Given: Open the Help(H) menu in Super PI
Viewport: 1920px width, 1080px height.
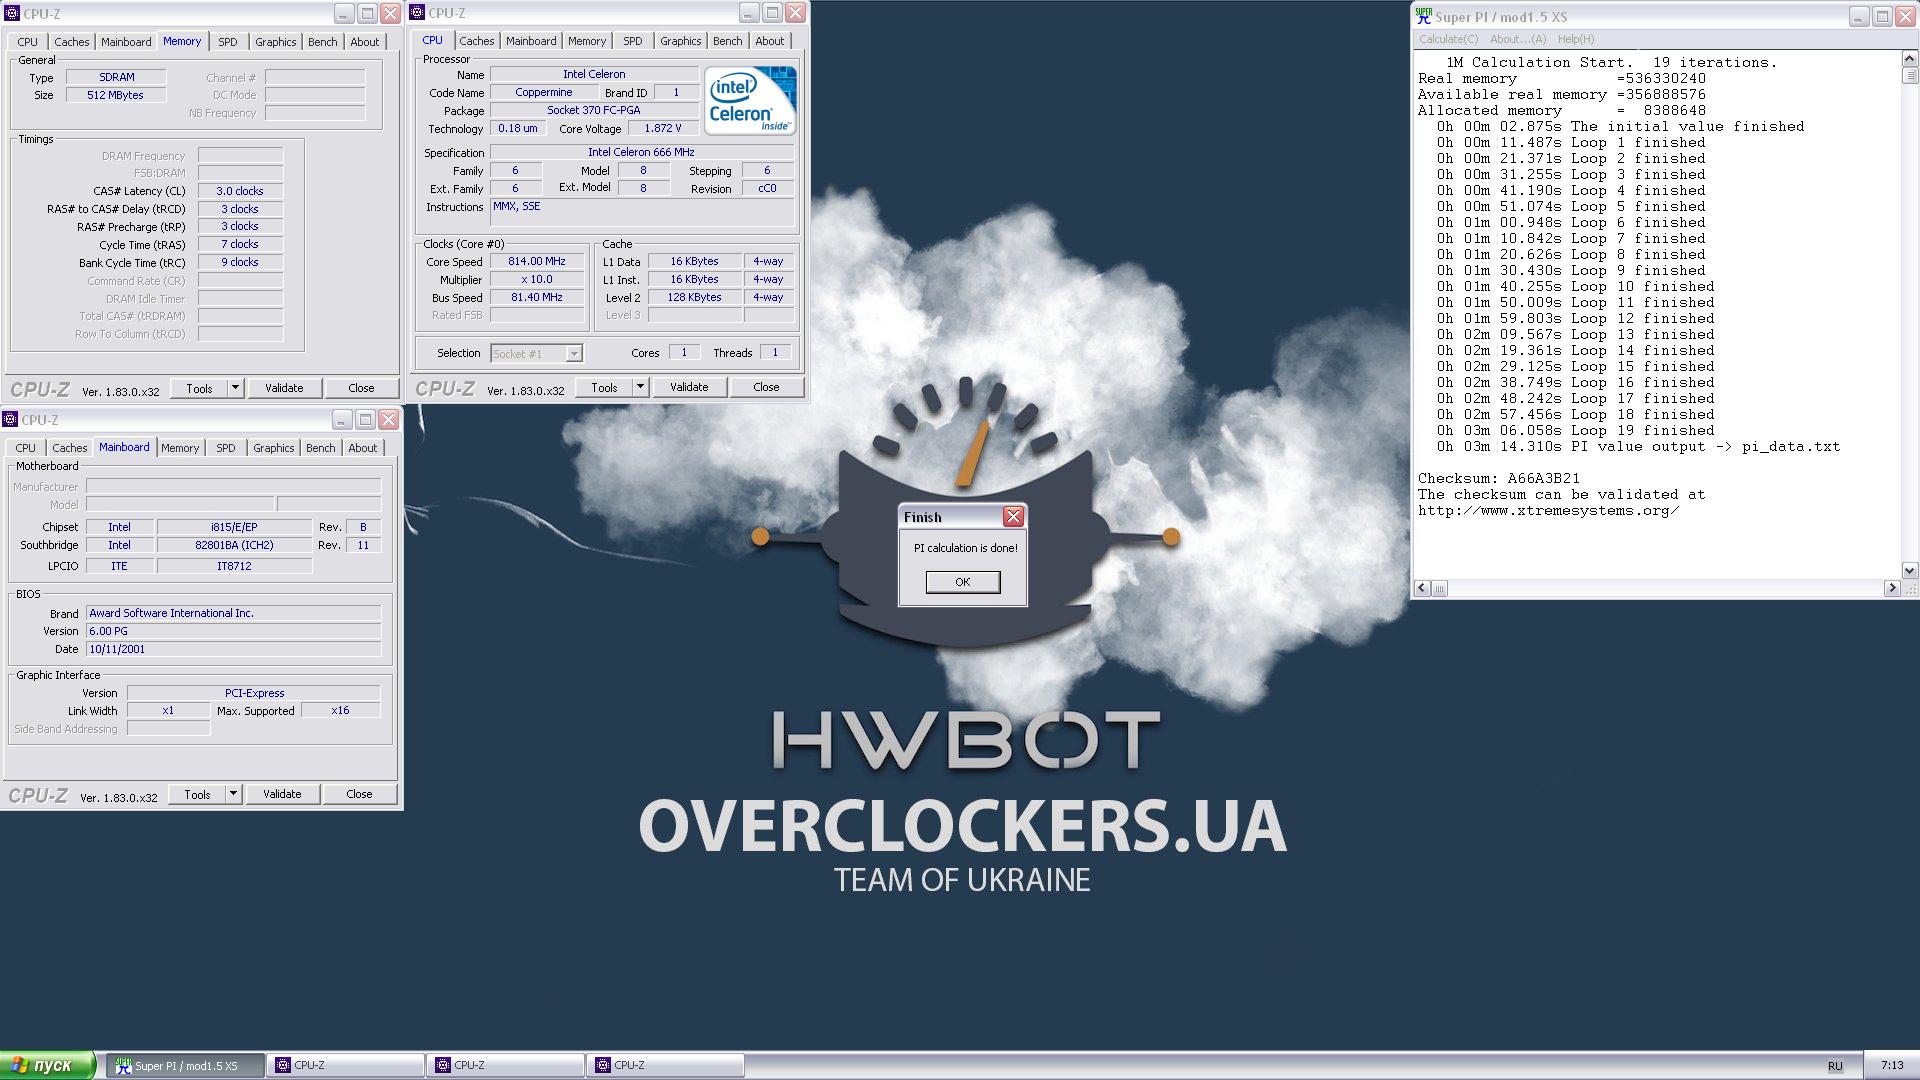Looking at the screenshot, I should click(x=1576, y=39).
